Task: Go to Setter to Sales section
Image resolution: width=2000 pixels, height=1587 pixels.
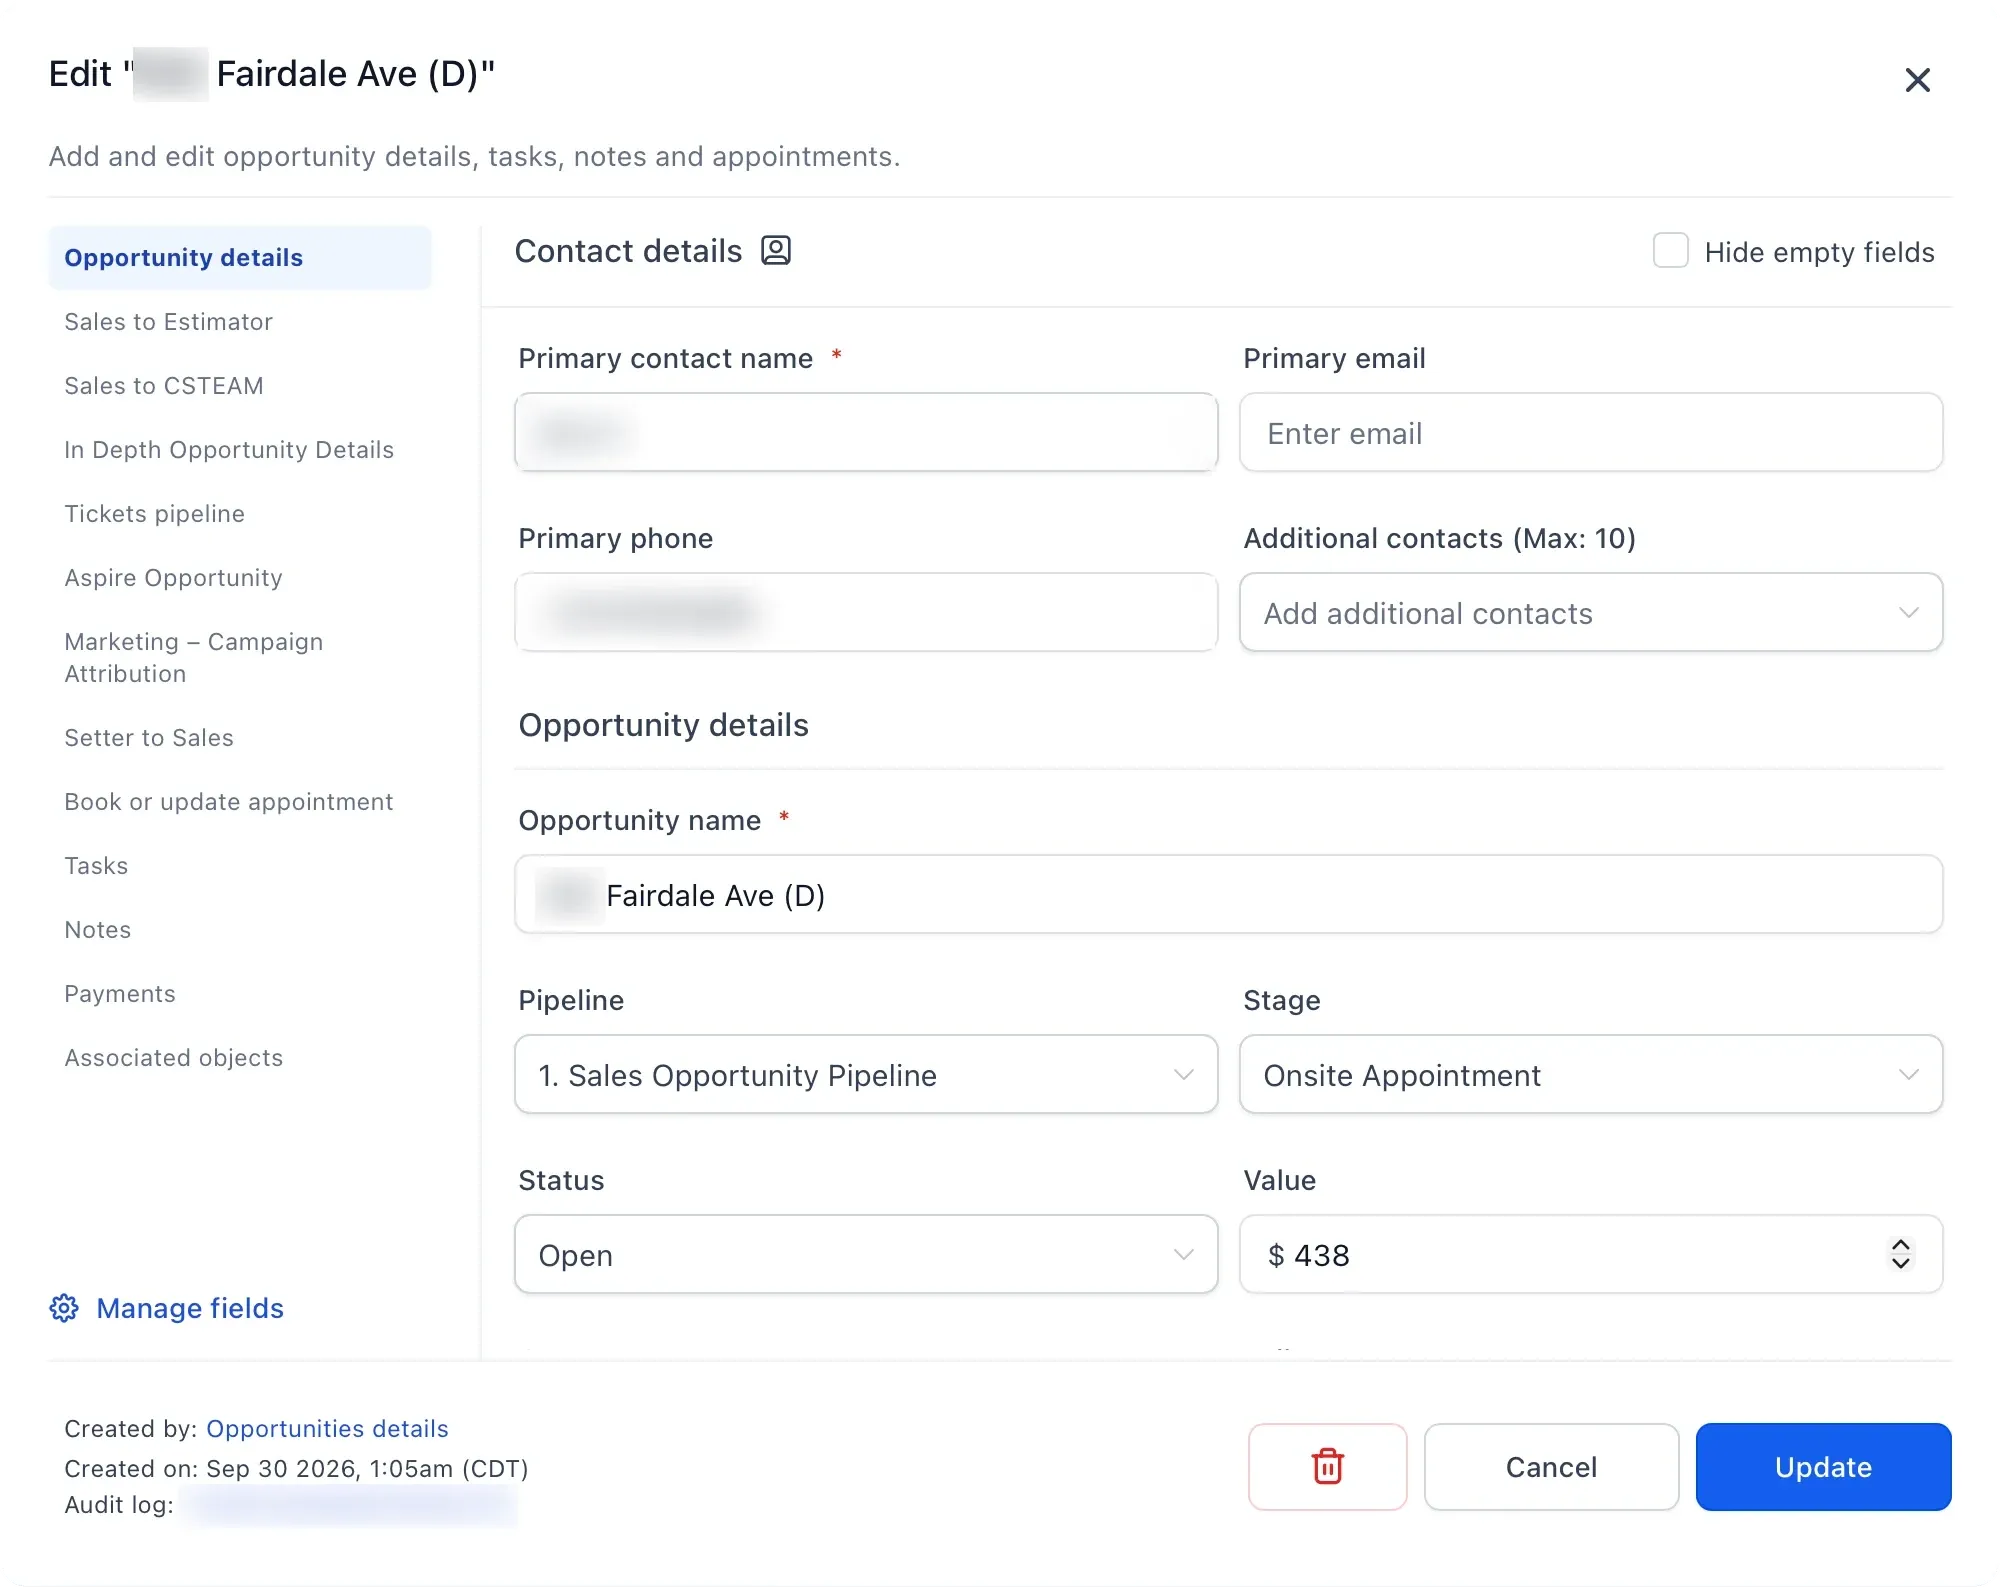Action: 149,738
